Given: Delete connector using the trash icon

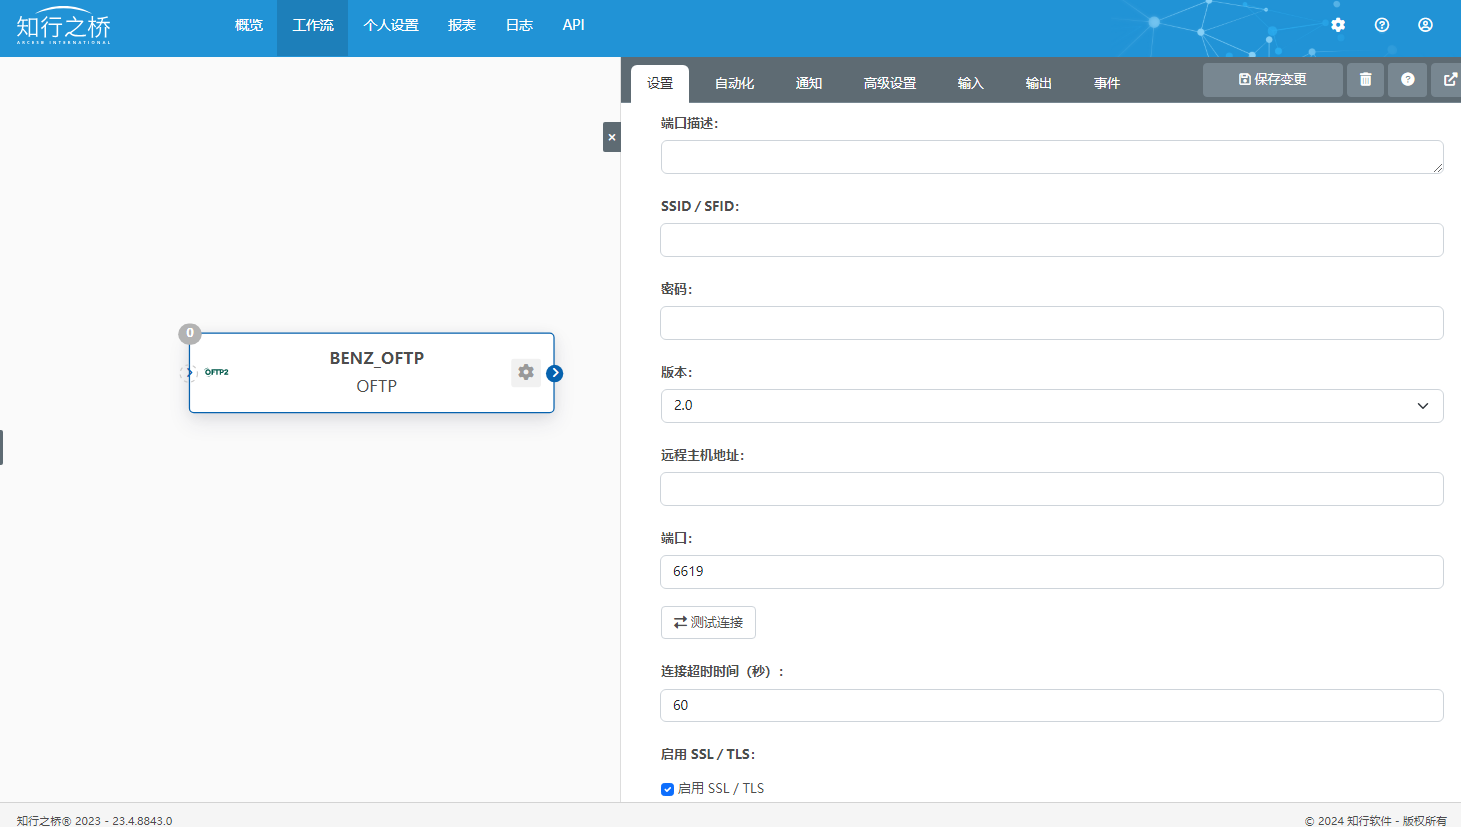Looking at the screenshot, I should click(x=1365, y=80).
